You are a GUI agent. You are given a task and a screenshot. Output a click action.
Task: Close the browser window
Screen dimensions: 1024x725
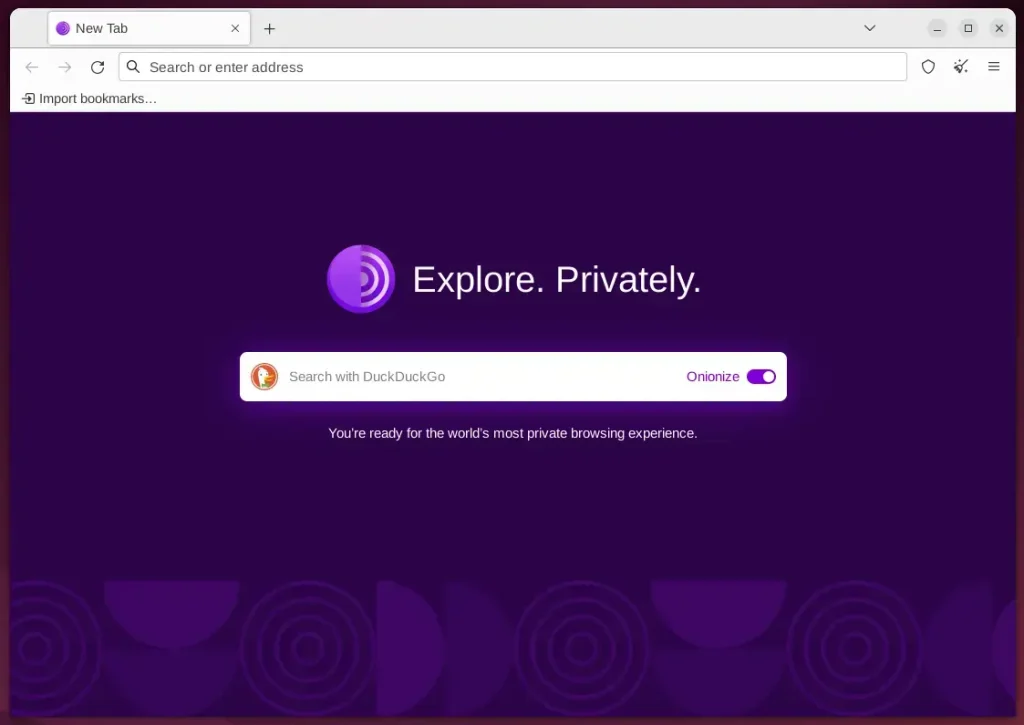(999, 29)
